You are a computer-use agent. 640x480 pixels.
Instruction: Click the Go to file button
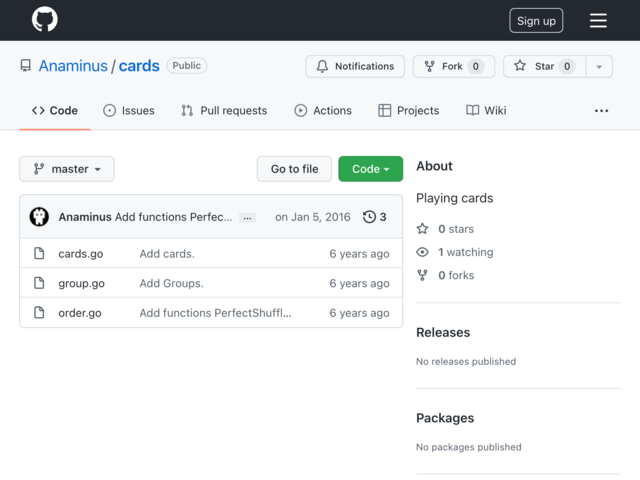[294, 169]
